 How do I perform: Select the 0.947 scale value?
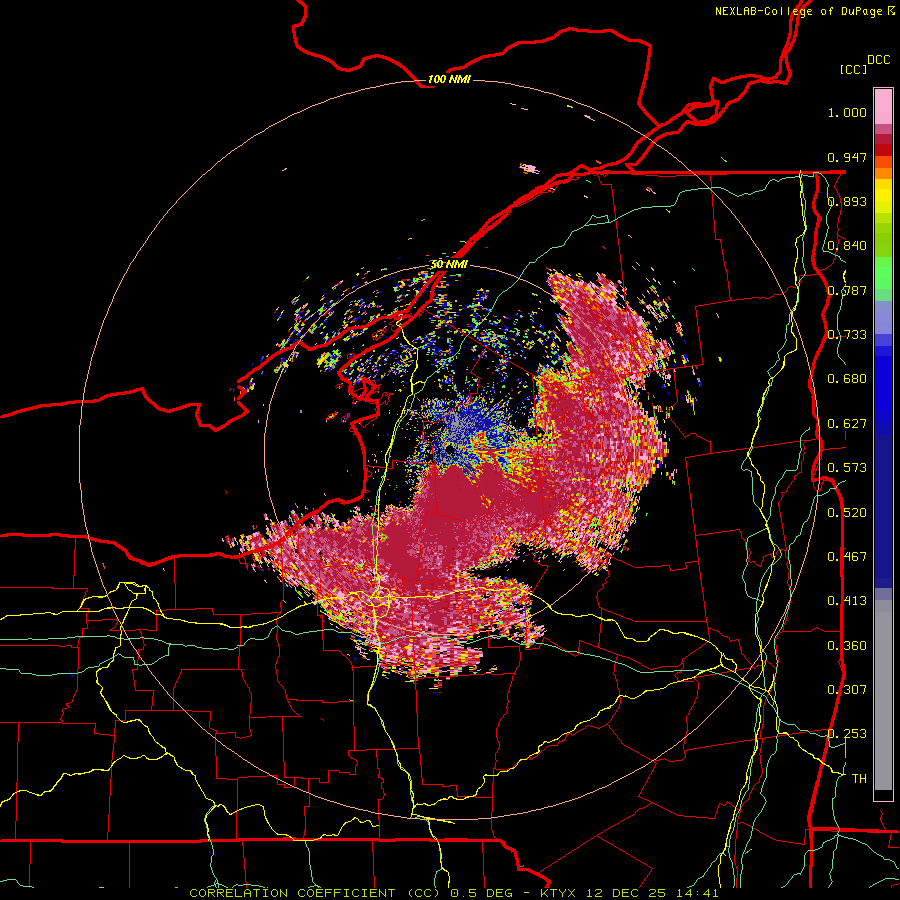click(847, 157)
